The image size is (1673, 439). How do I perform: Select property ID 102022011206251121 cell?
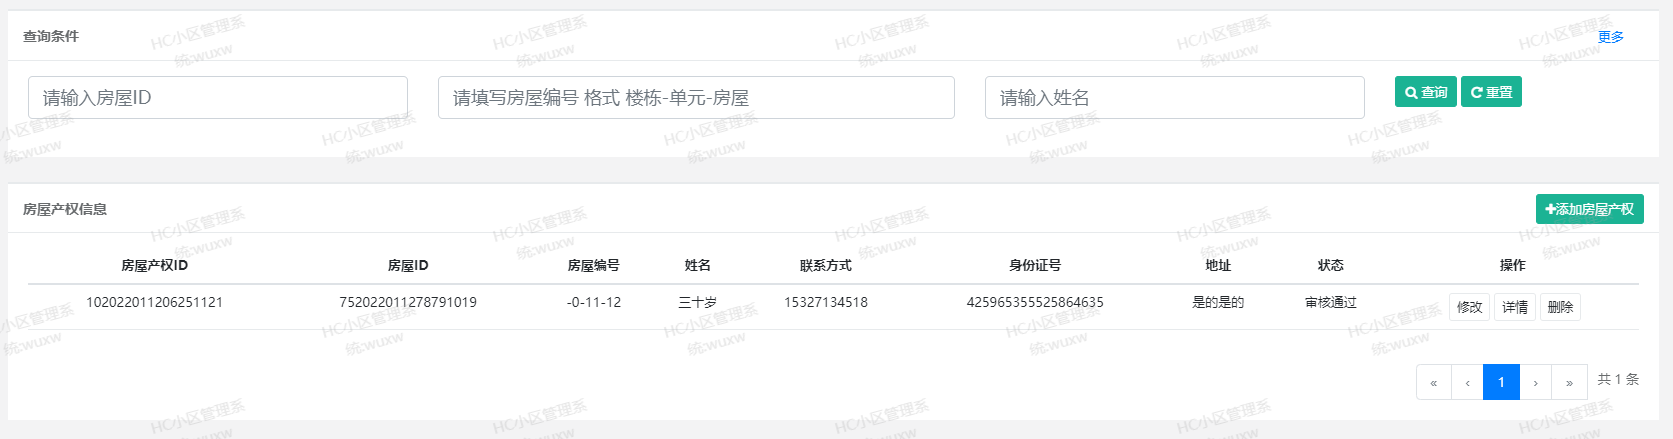154,302
